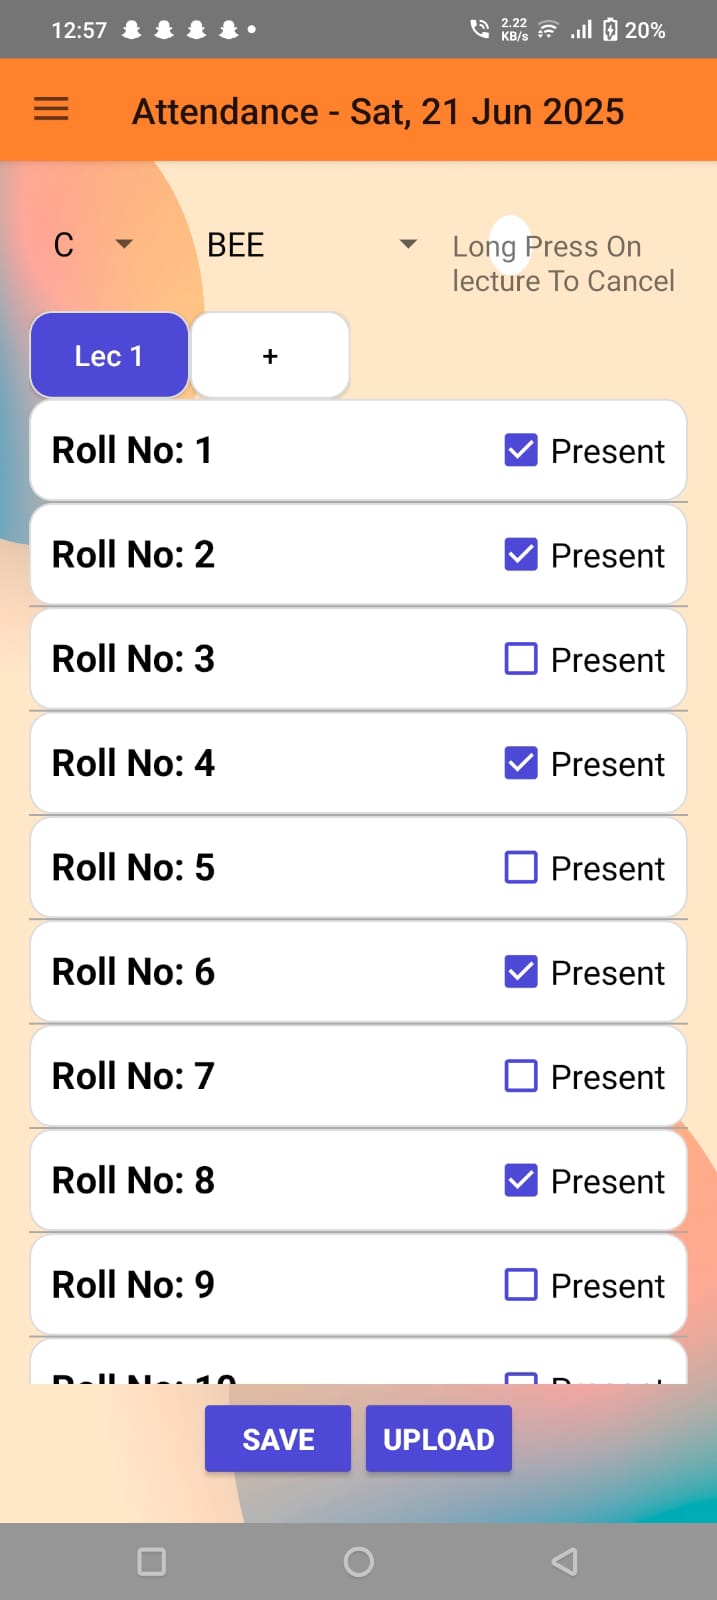Image resolution: width=717 pixels, height=1600 pixels.
Task: Check the Present box for Roll No: 5
Action: click(521, 867)
